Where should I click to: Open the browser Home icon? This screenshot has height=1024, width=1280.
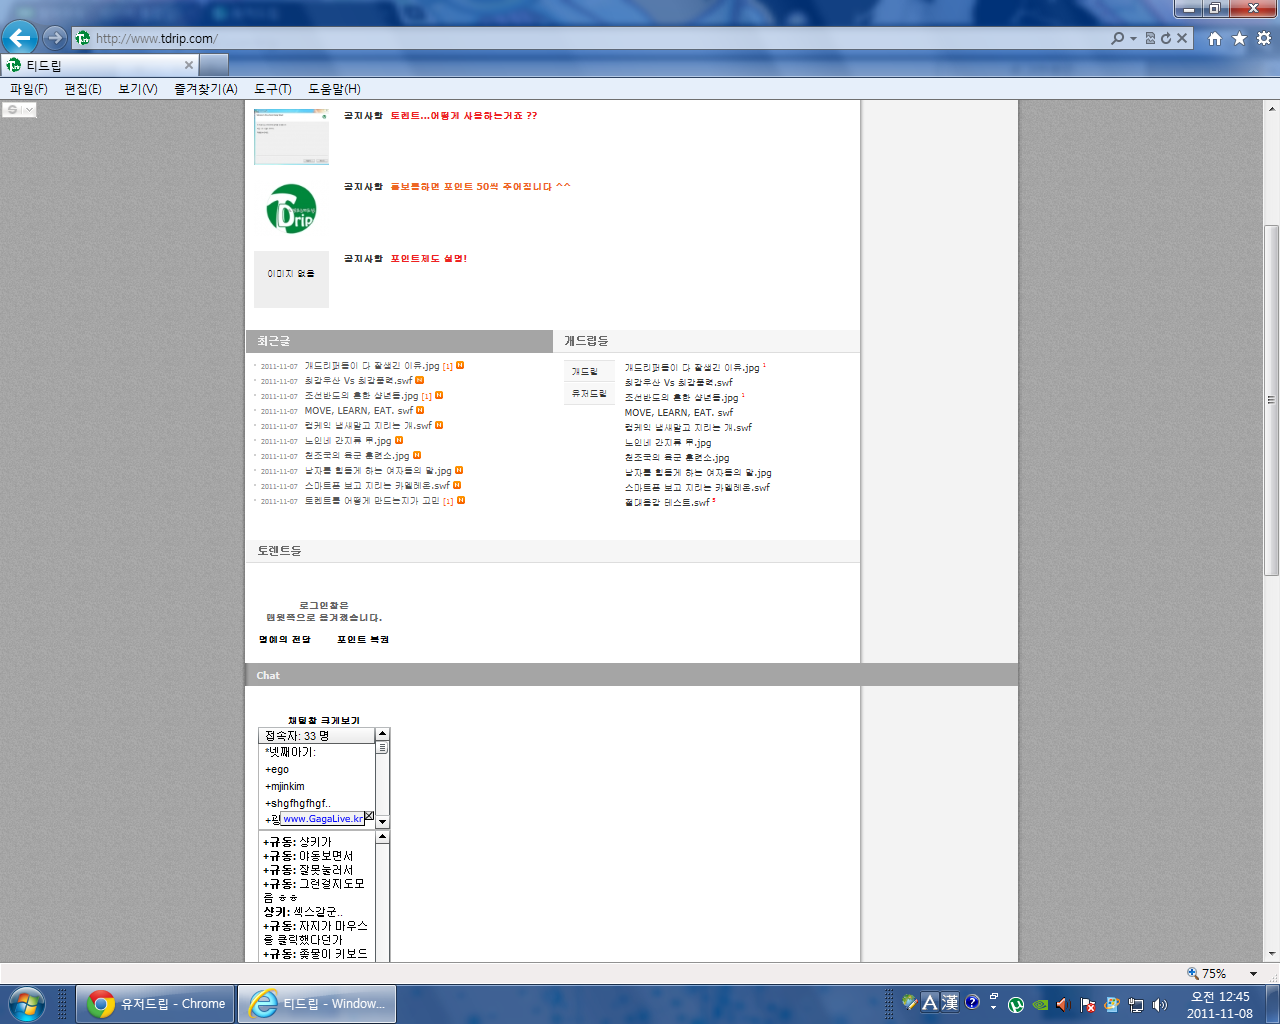click(x=1215, y=38)
